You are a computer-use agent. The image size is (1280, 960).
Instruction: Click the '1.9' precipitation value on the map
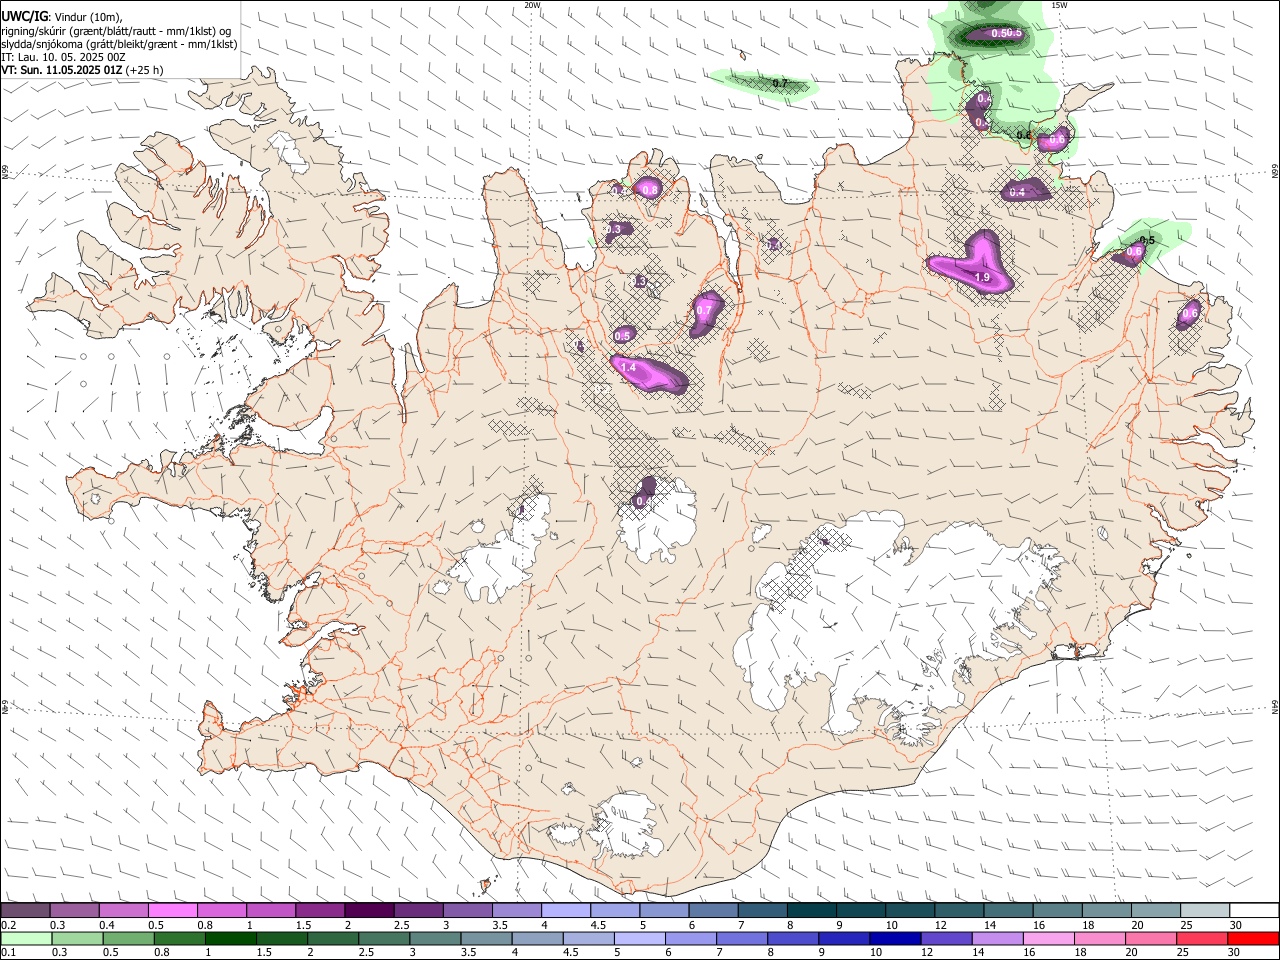982,277
